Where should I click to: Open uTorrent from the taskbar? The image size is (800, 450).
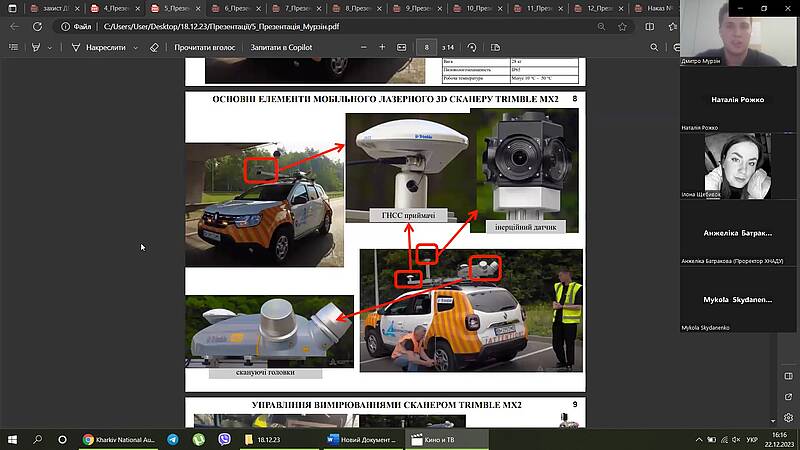coord(198,439)
